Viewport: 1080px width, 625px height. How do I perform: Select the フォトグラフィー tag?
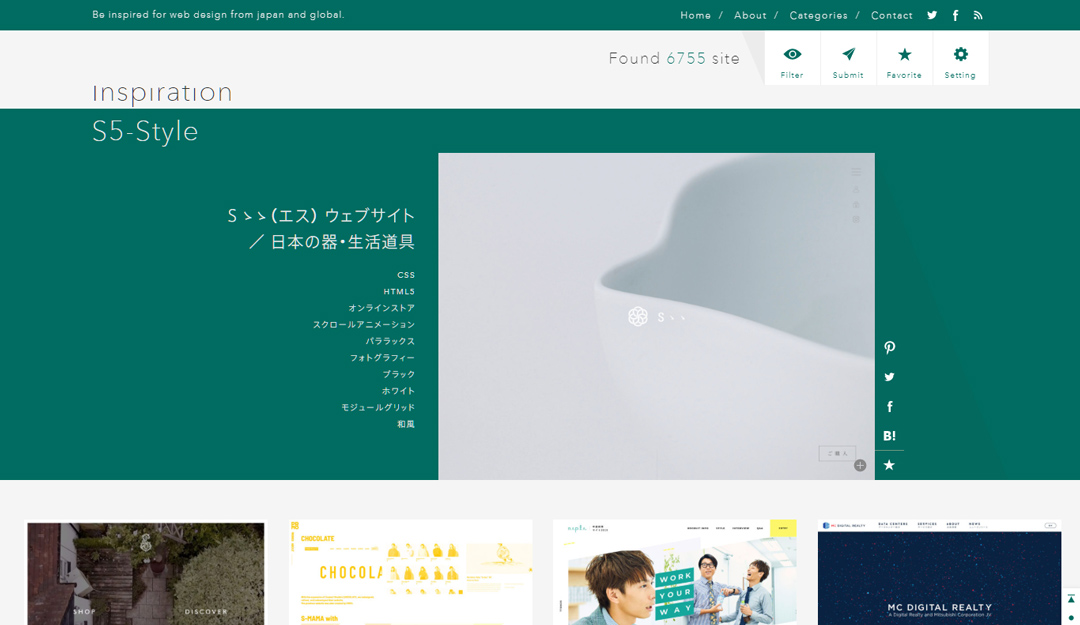tap(382, 358)
